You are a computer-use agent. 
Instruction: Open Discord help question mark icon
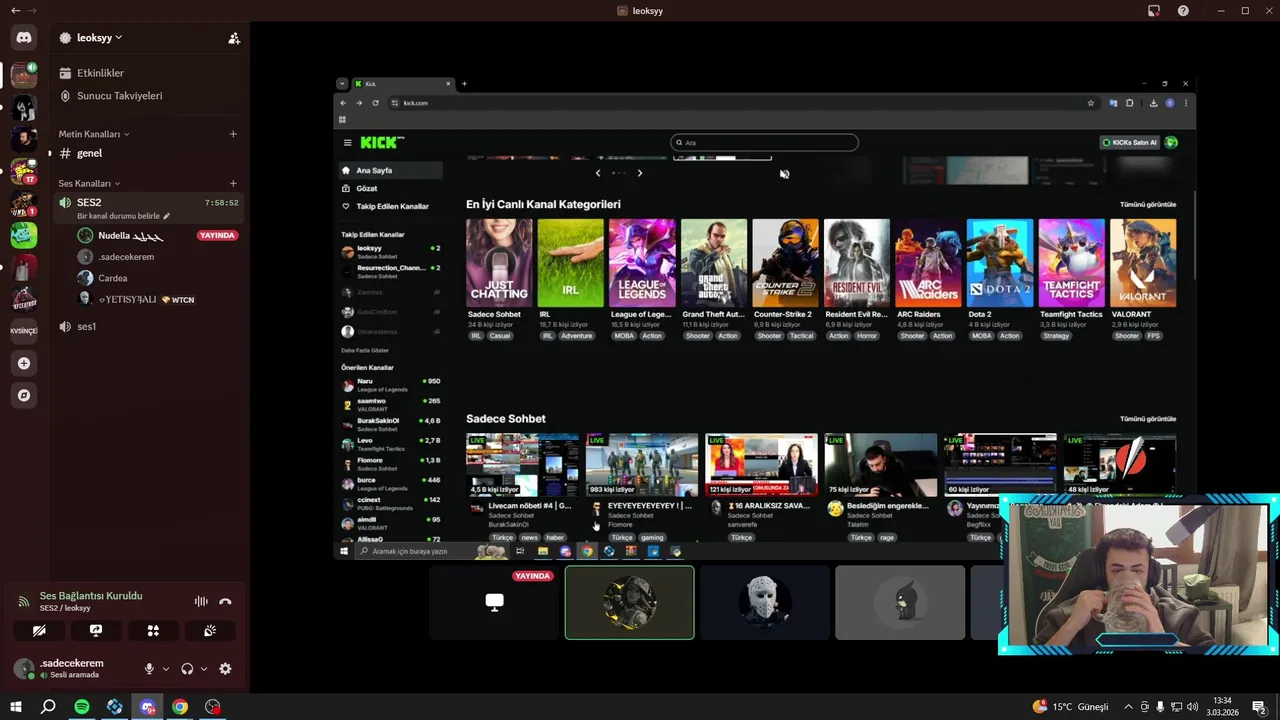[1183, 11]
